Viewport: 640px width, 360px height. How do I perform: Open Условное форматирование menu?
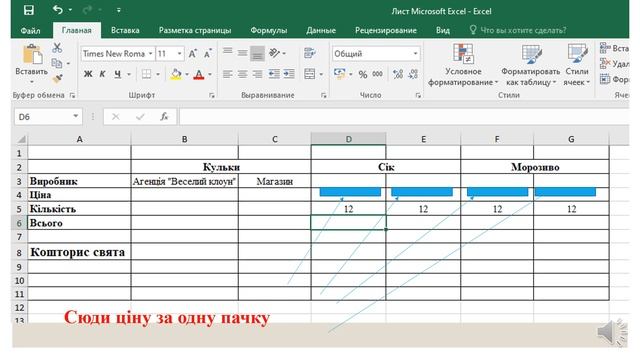pos(463,65)
